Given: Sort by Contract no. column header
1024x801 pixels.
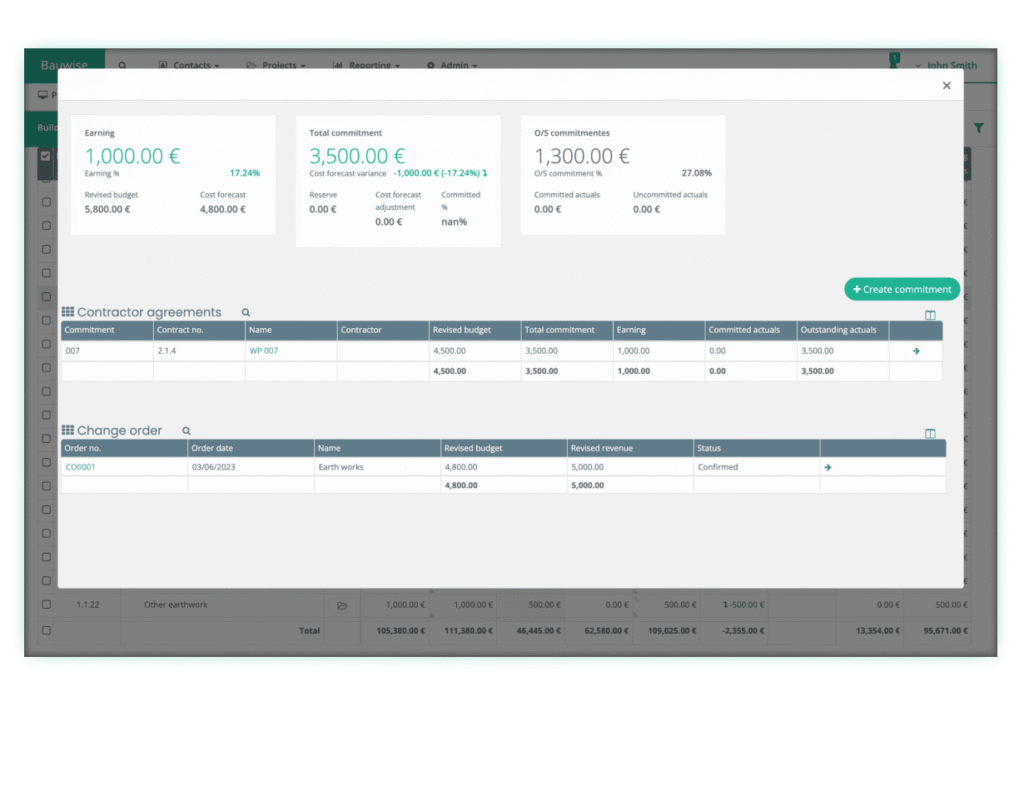Looking at the screenshot, I should [x=199, y=330].
